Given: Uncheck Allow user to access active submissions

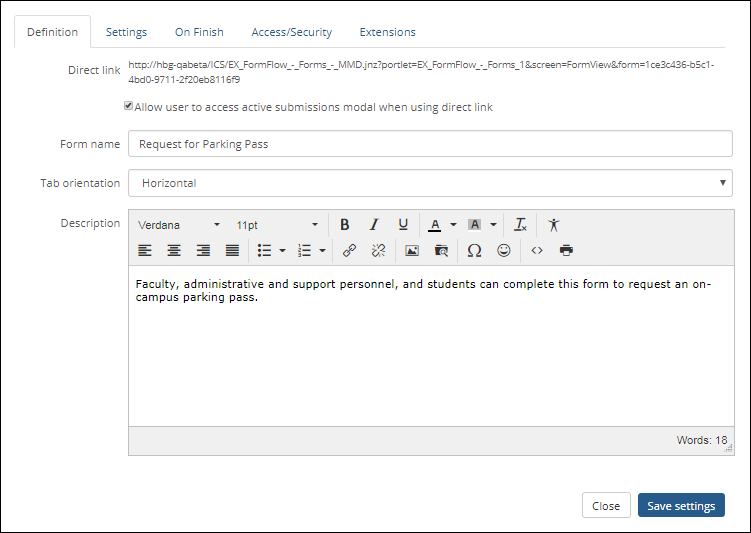Looking at the screenshot, I should point(128,106).
